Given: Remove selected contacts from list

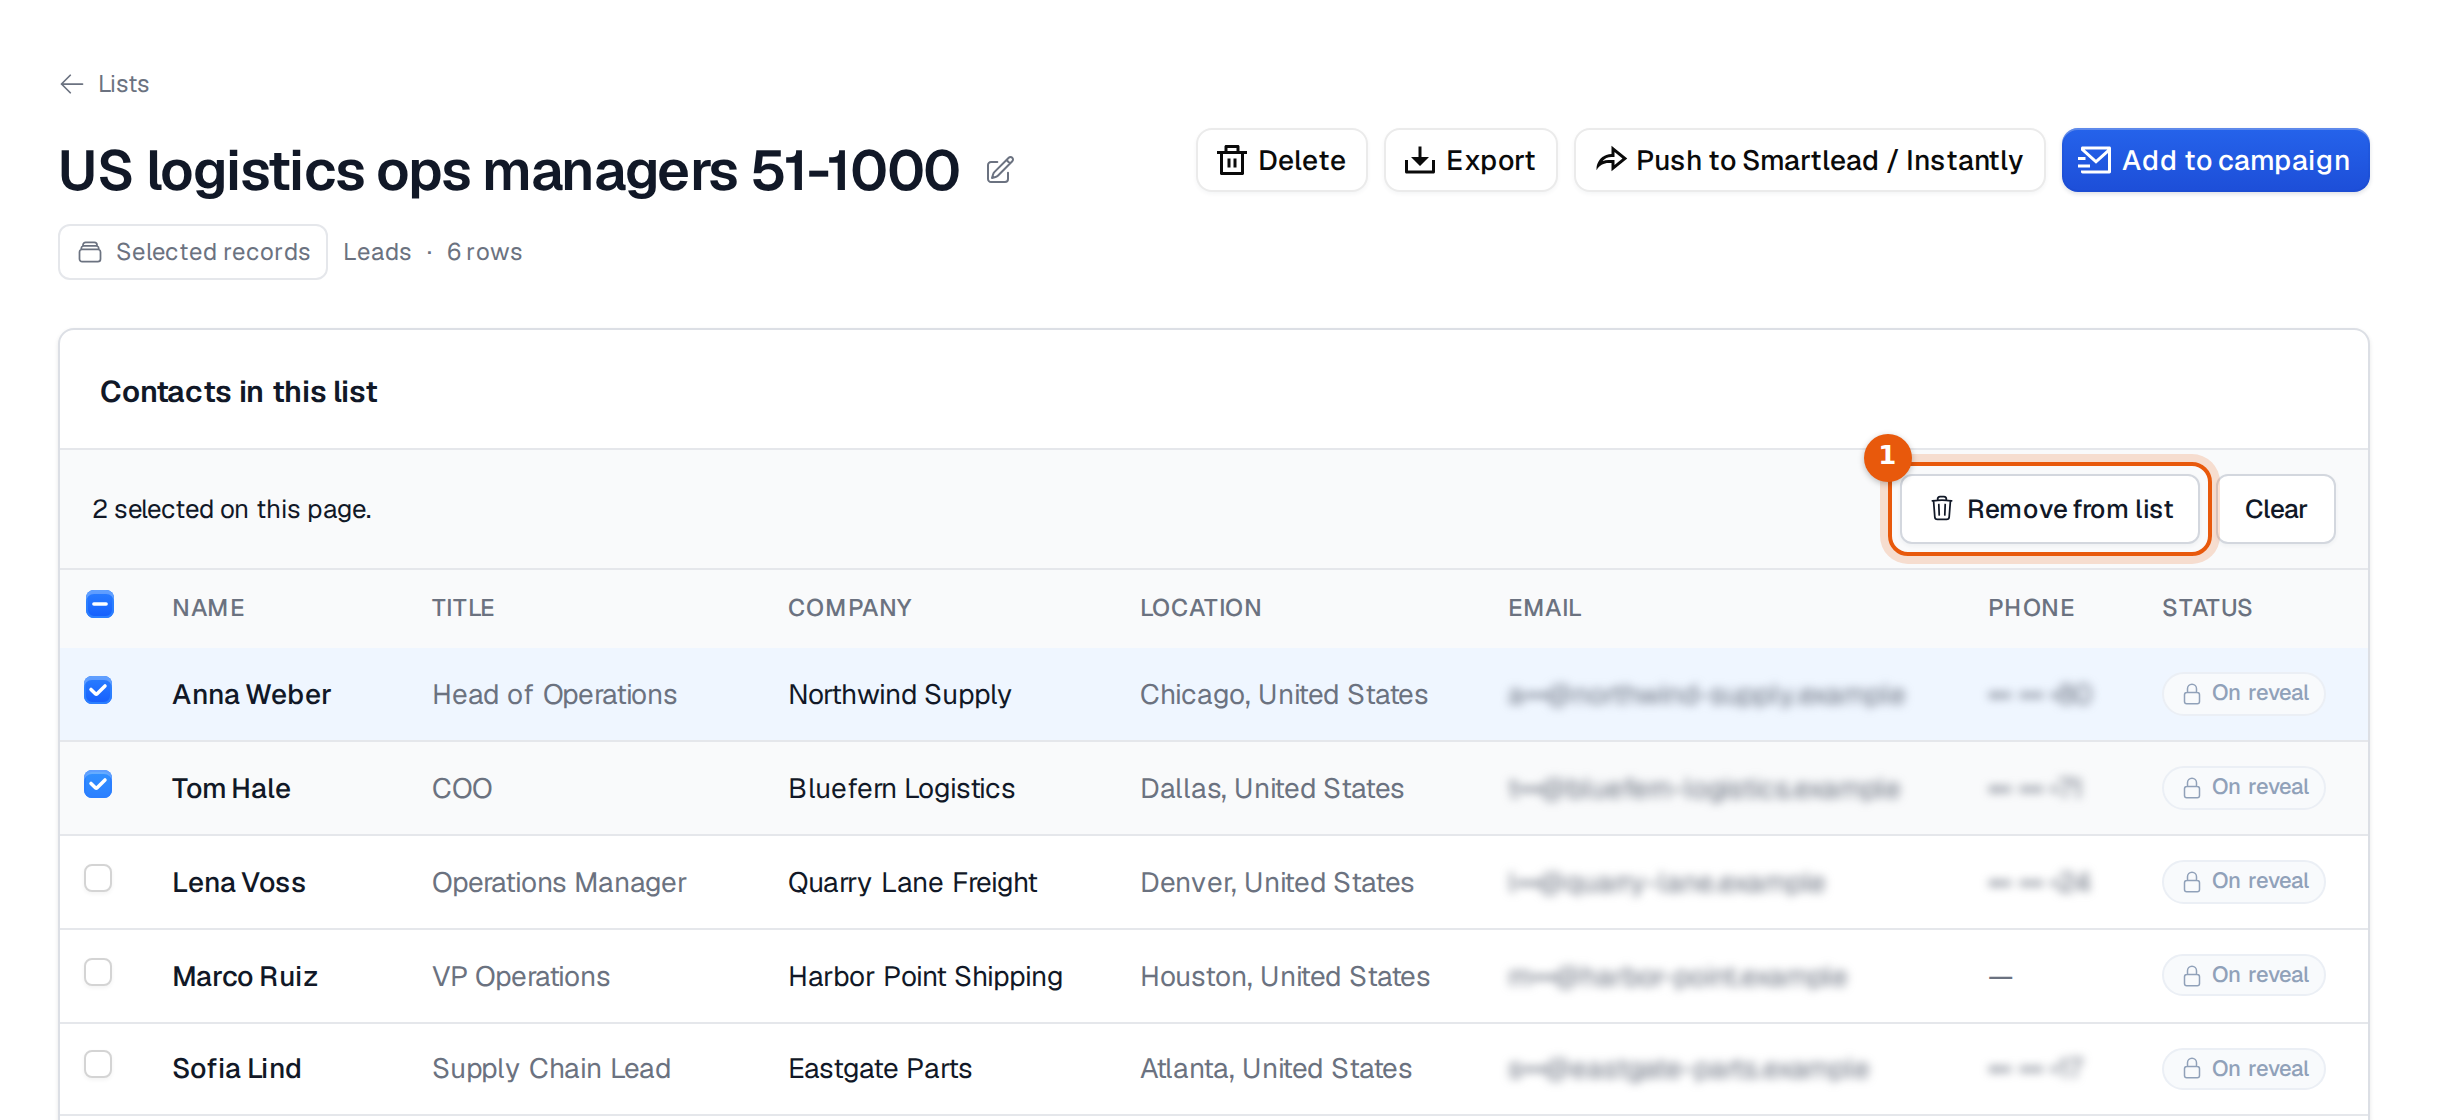Looking at the screenshot, I should pos(2049,509).
